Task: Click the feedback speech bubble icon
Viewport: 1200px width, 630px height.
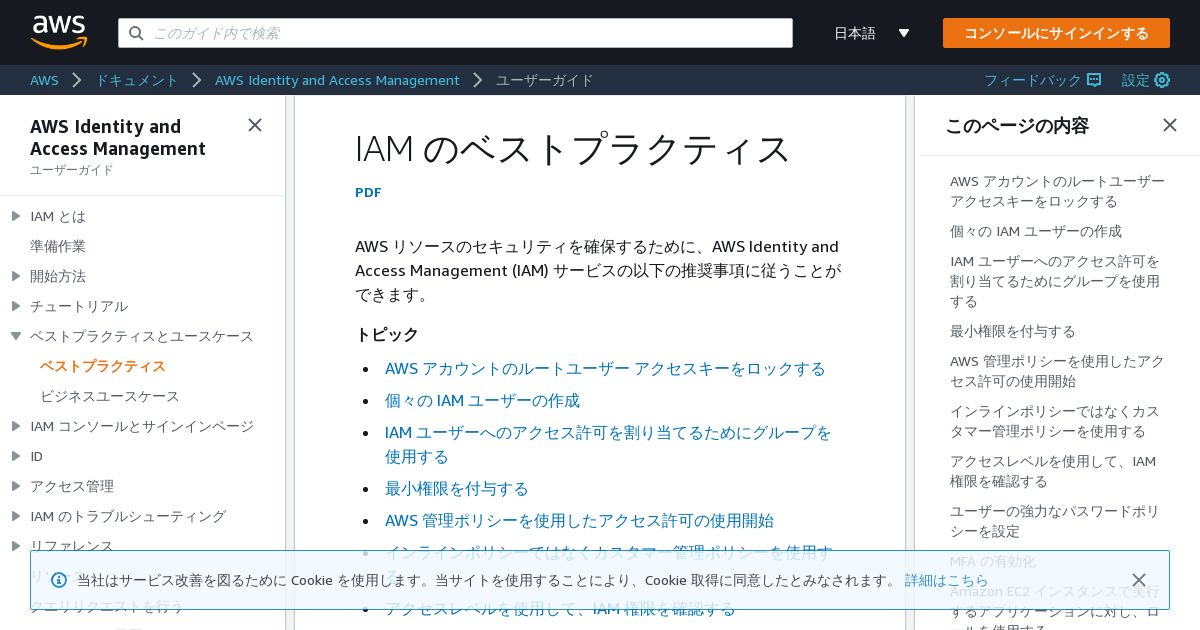Action: click(x=1094, y=80)
